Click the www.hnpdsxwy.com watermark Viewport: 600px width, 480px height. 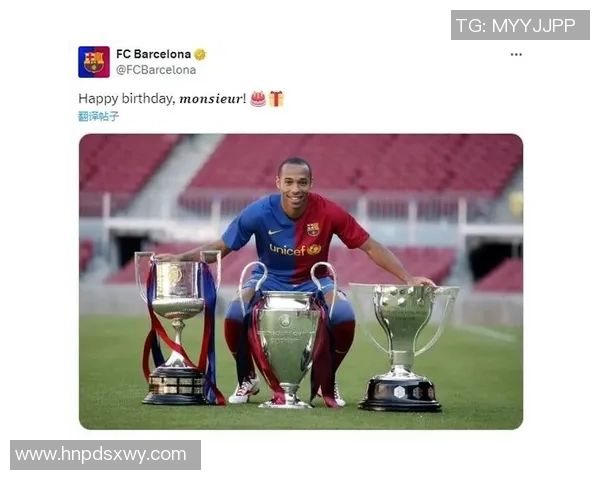tap(105, 455)
